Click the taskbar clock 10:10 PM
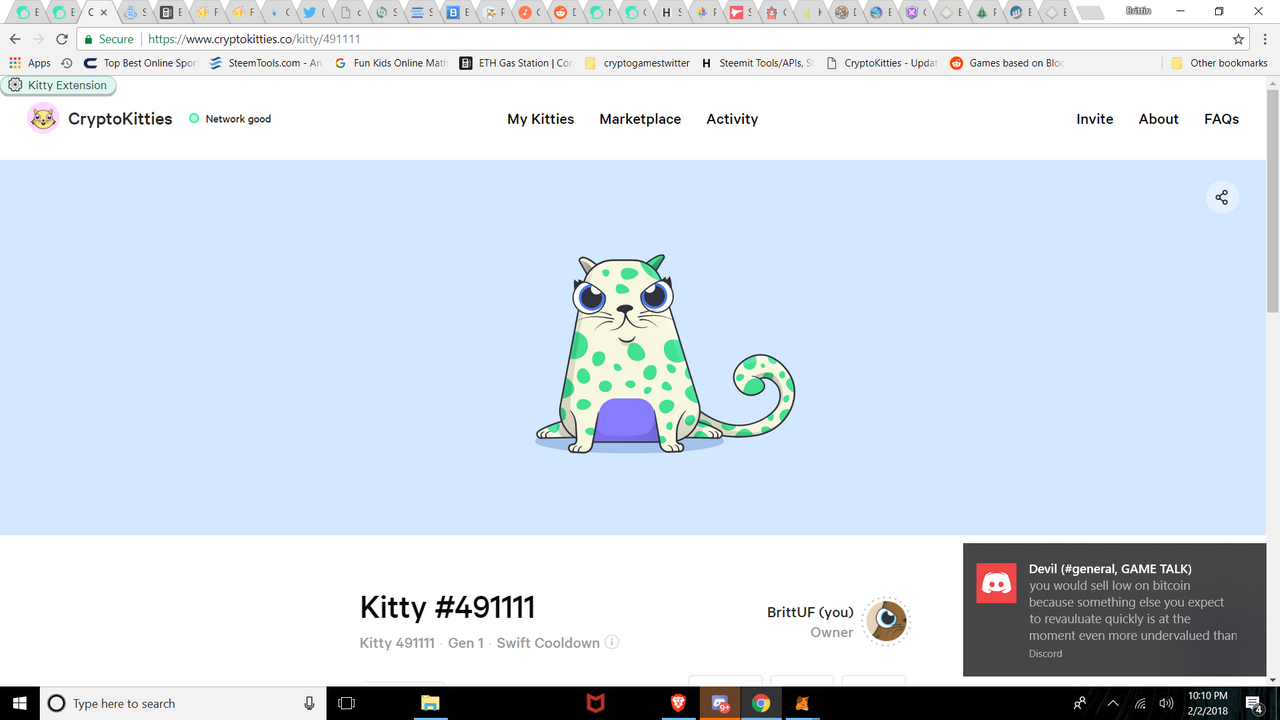The width and height of the screenshot is (1280, 720). click(x=1209, y=703)
